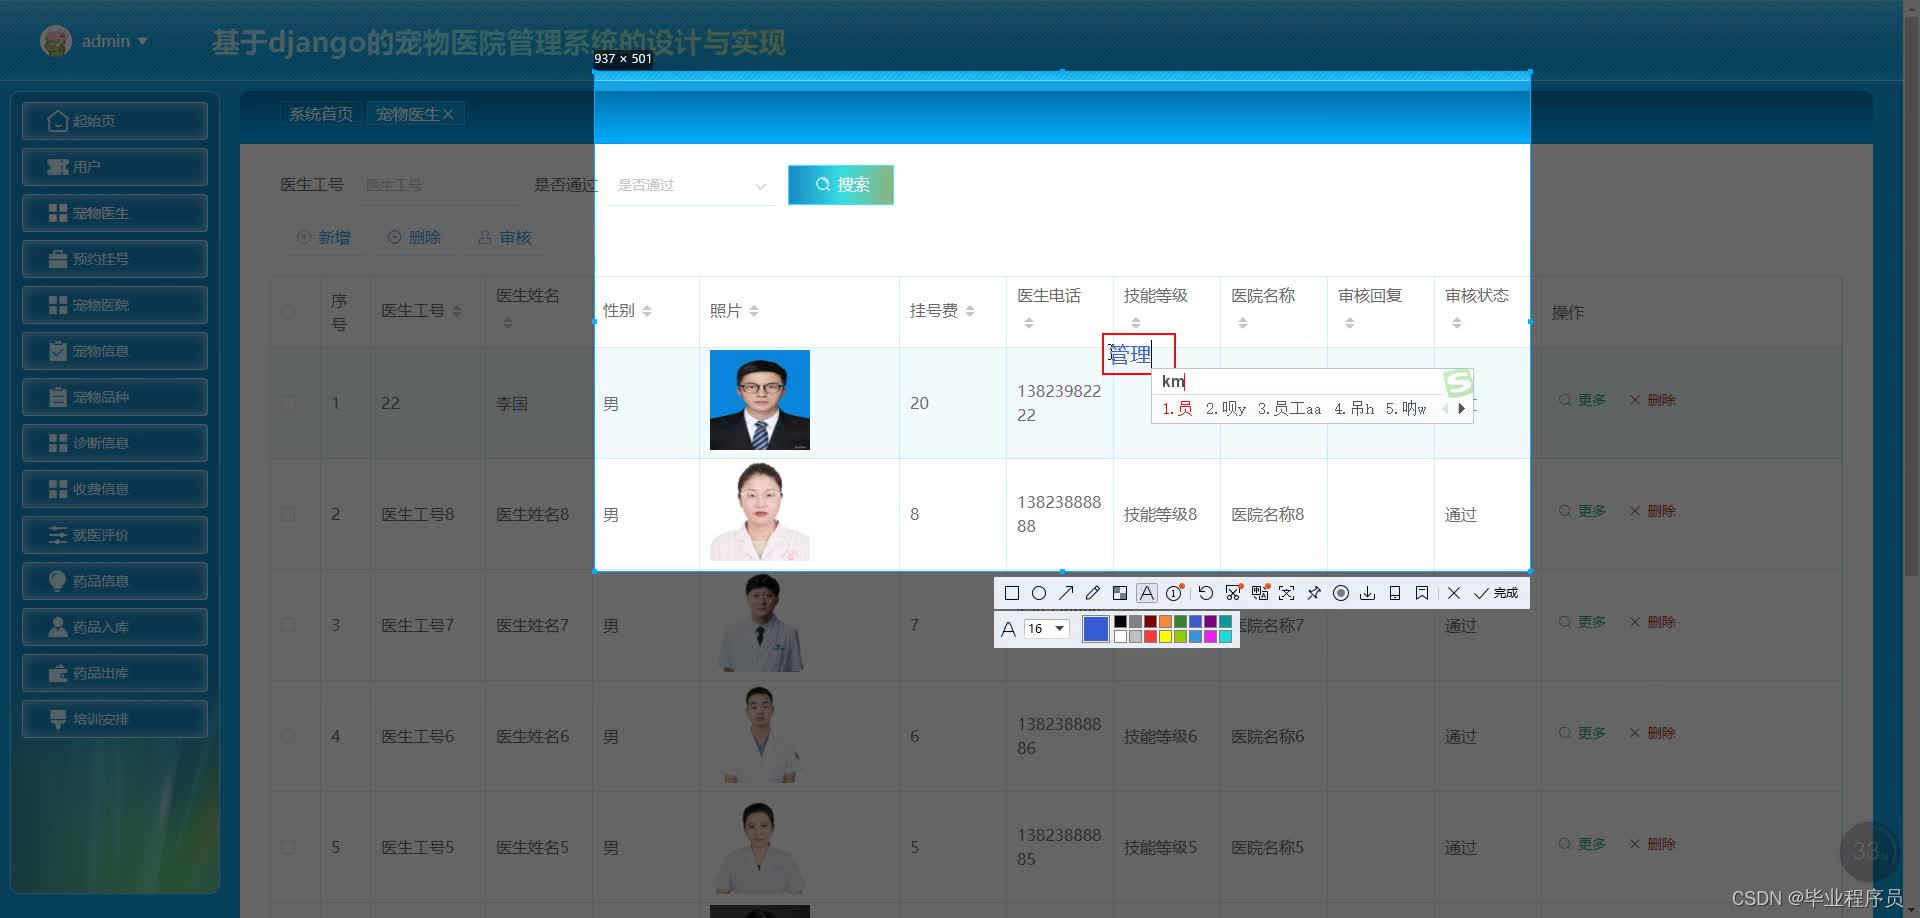Image resolution: width=1920 pixels, height=918 pixels.
Task: Click 删除 for row 医生工号7
Action: point(1653,622)
